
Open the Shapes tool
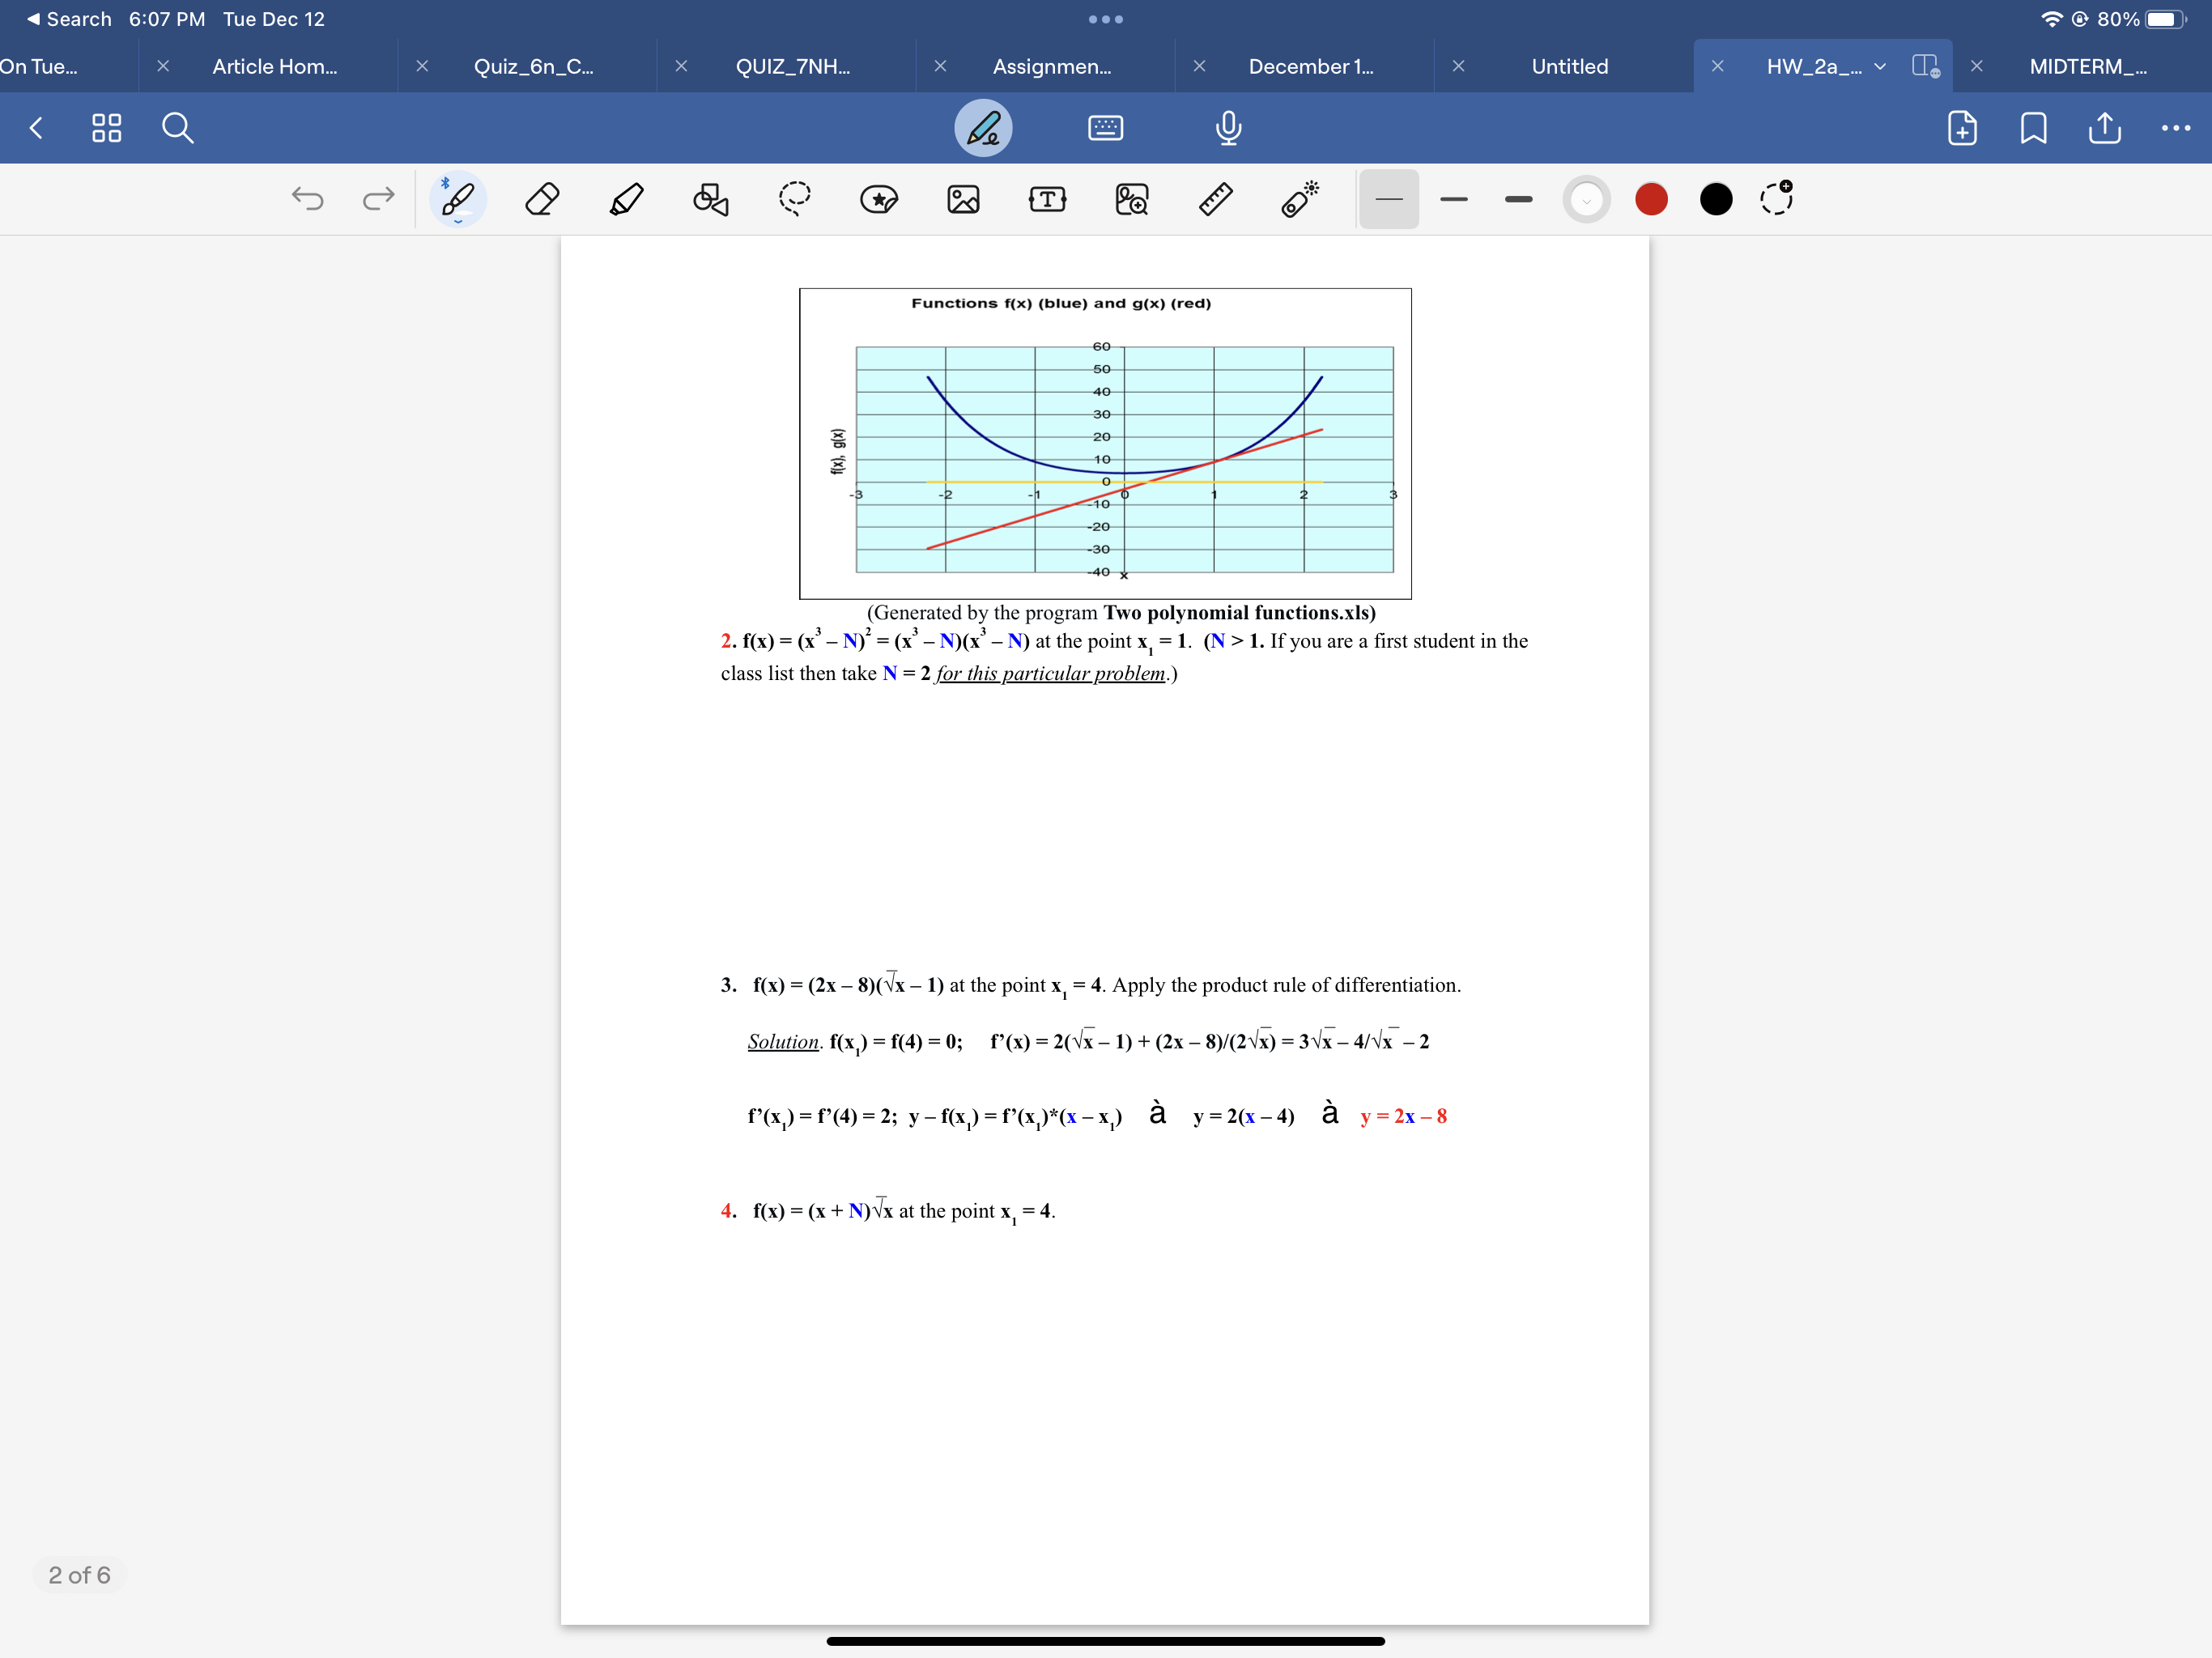coord(710,199)
